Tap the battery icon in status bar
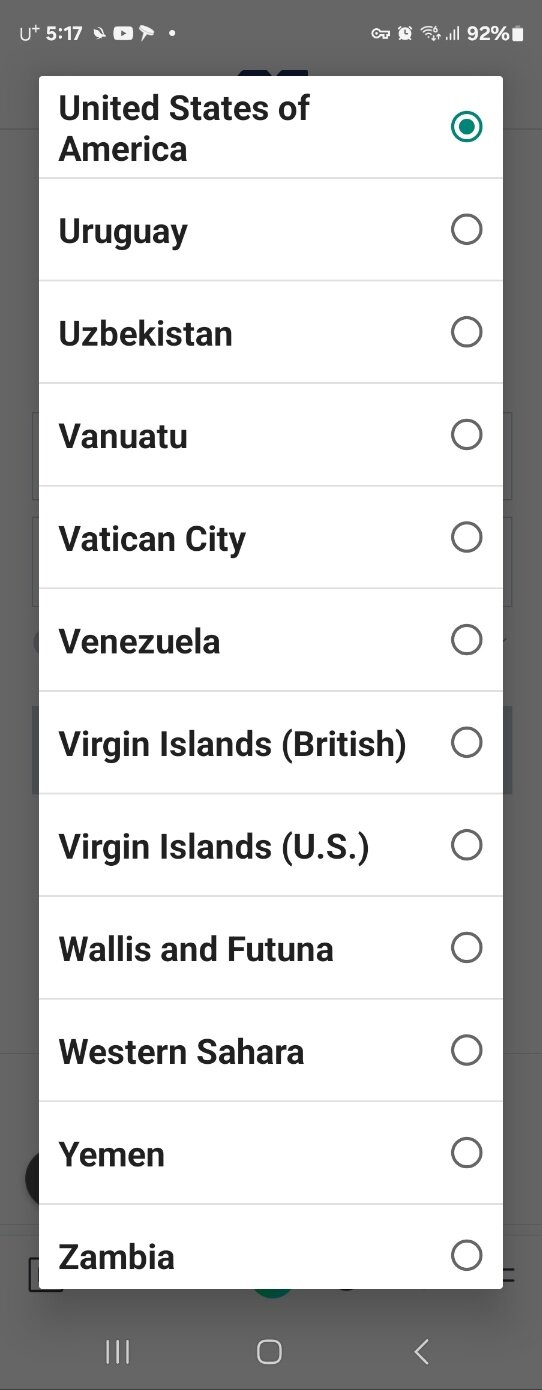This screenshot has height=1390, width=542. pos(517,33)
